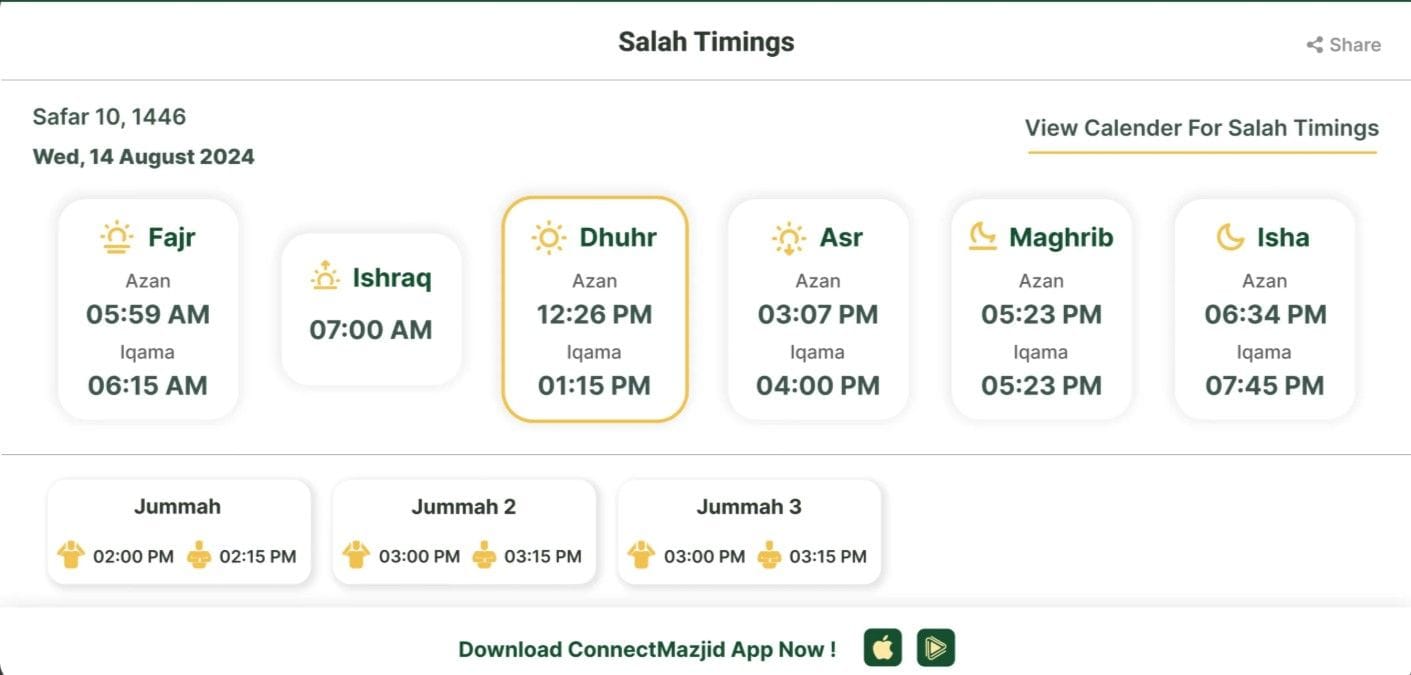Click the Jummah khutbah icon at 02:00 PM
Image resolution: width=1411 pixels, height=675 pixels.
tap(71, 555)
